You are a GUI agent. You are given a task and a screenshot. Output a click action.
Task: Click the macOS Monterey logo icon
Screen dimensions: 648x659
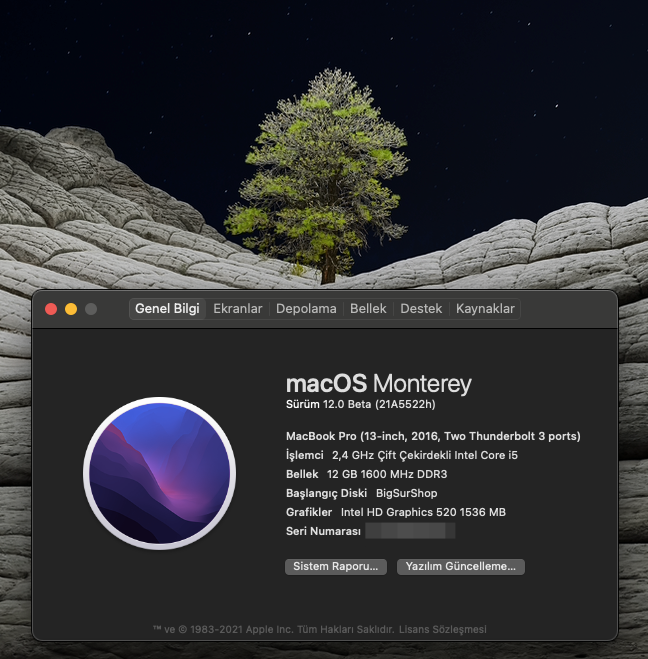pos(159,474)
